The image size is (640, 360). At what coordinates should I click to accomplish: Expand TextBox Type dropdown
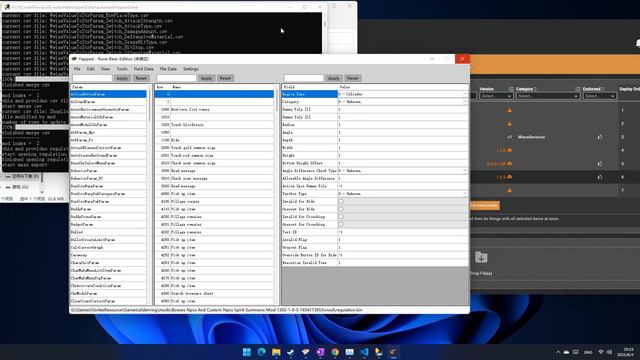coord(465,194)
